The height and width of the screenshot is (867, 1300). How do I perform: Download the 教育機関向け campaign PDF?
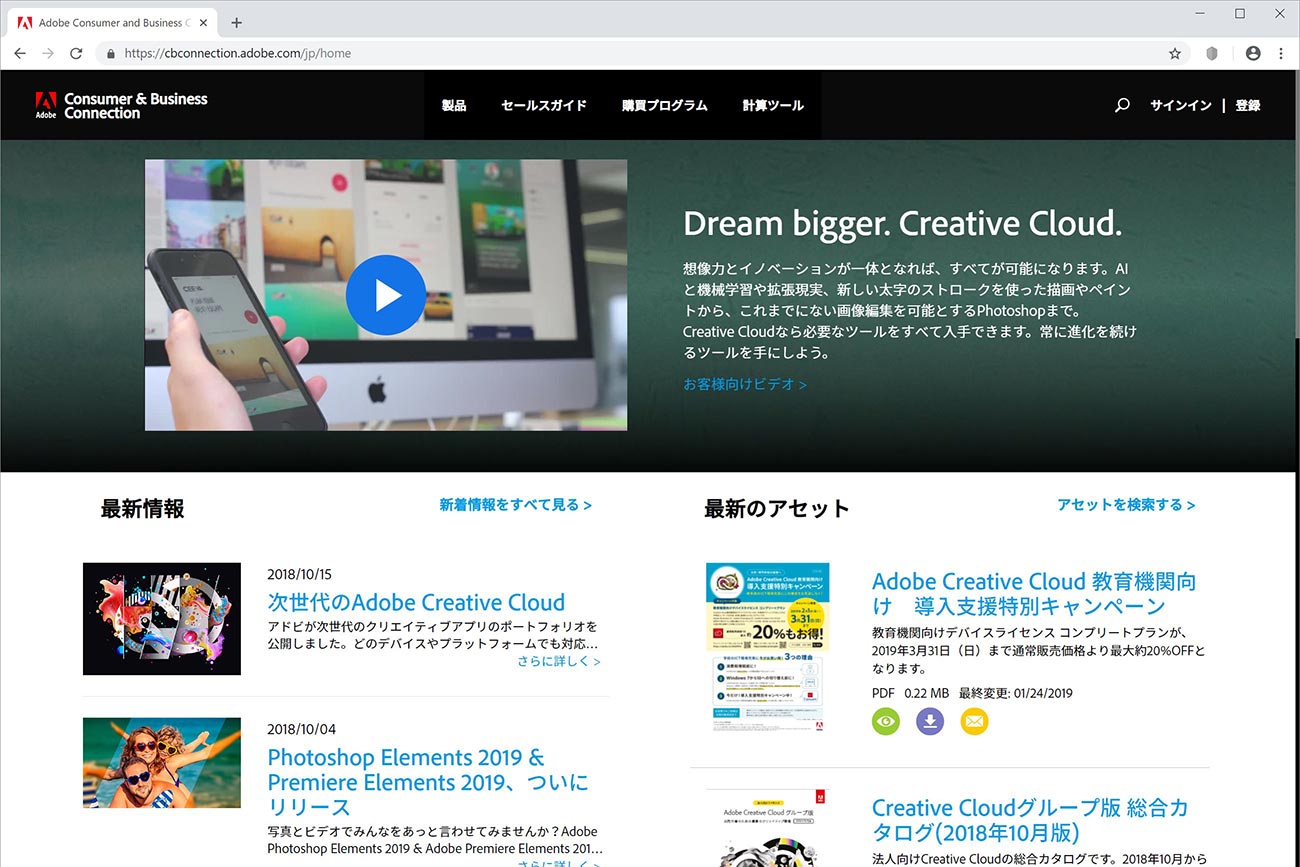click(x=930, y=721)
